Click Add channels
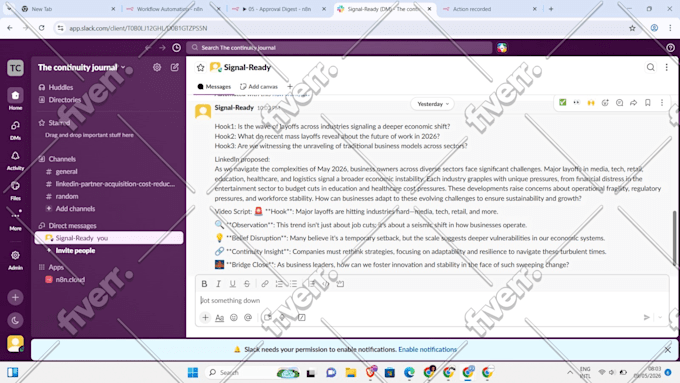The image size is (680, 383). click(75, 209)
